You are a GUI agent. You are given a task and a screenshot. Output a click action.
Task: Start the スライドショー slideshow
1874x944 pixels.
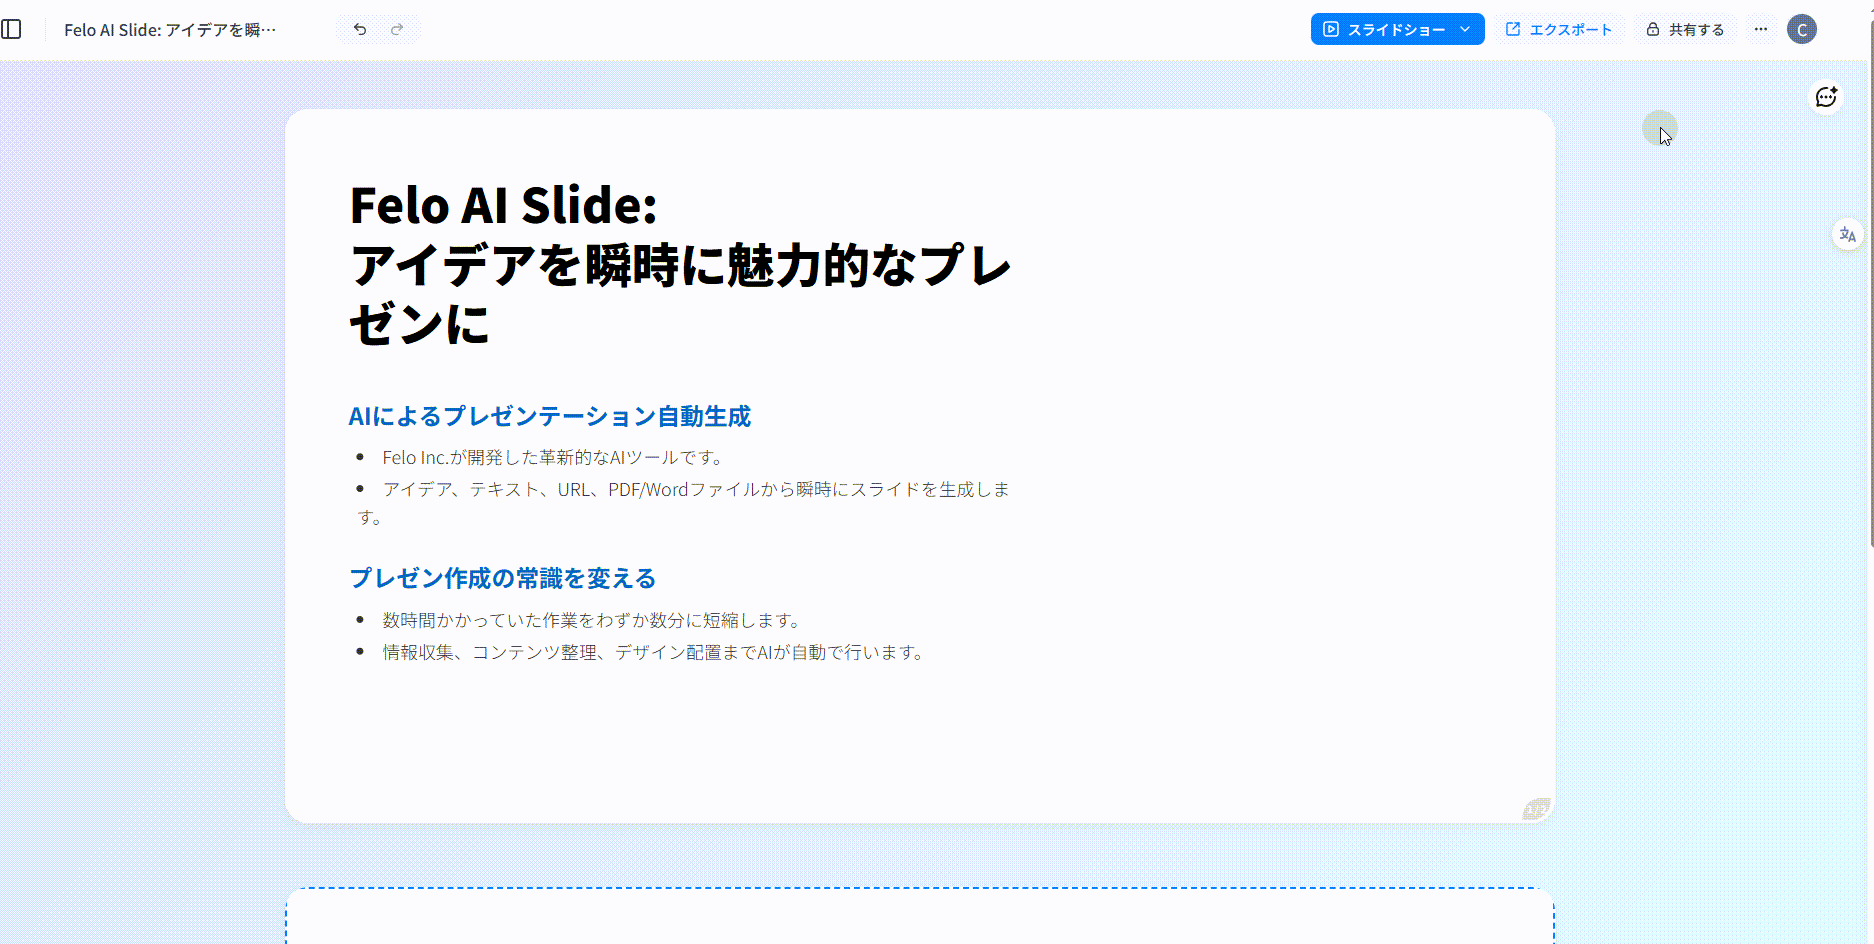pyautogui.click(x=1384, y=29)
